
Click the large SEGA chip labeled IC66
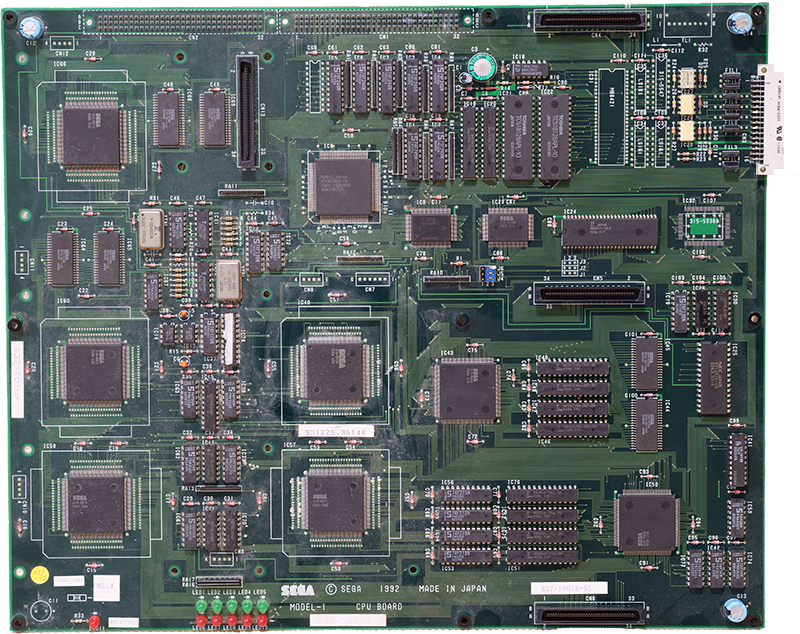pyautogui.click(x=92, y=136)
